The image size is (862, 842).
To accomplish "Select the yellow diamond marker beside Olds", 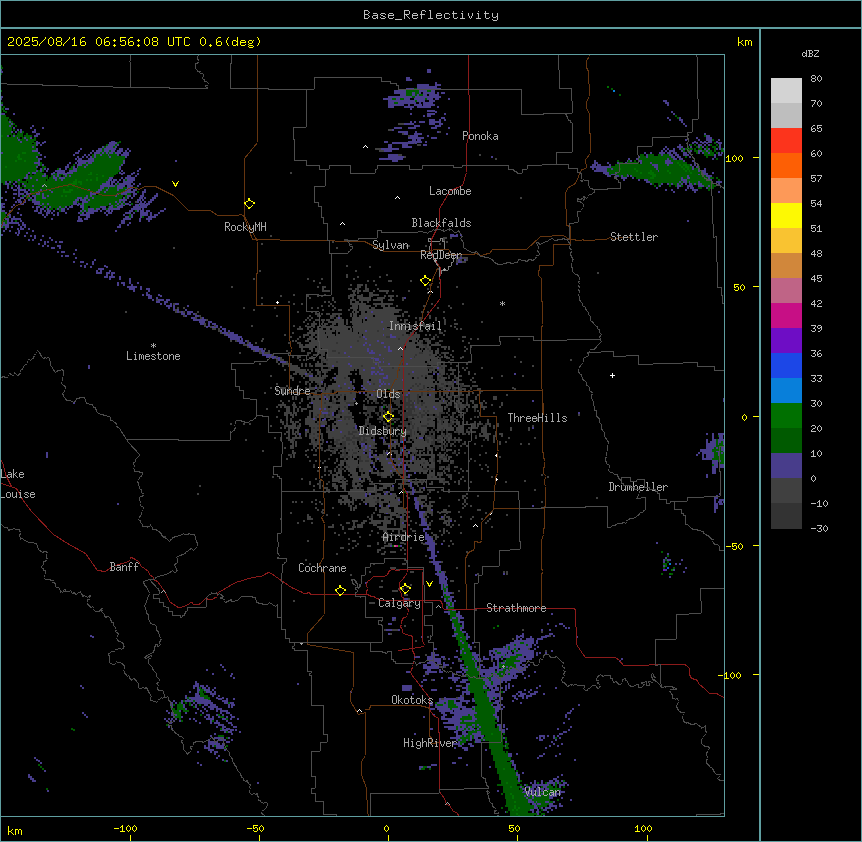I will point(388,417).
